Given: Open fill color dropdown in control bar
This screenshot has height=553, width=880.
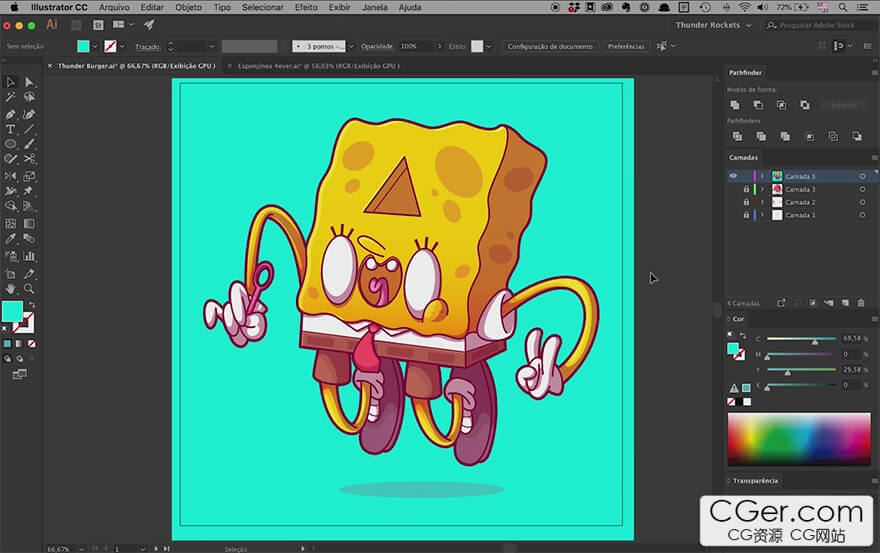Looking at the screenshot, I should 95,47.
